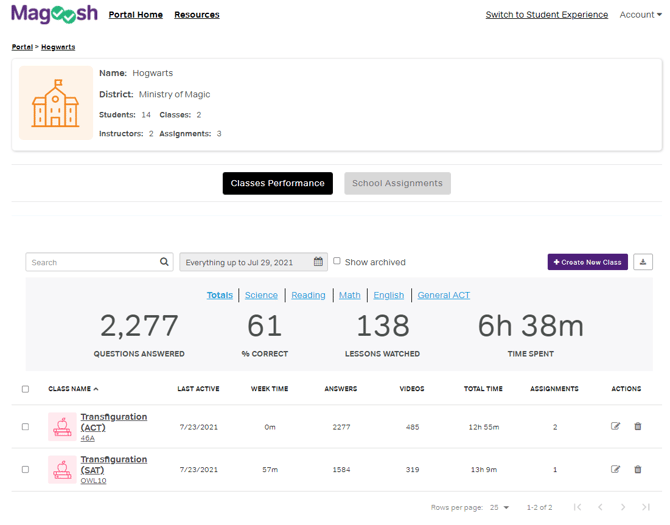This screenshot has width=670, height=525.
Task: Click the edit icon for Transfiguration (ACT)
Action: [615, 427]
